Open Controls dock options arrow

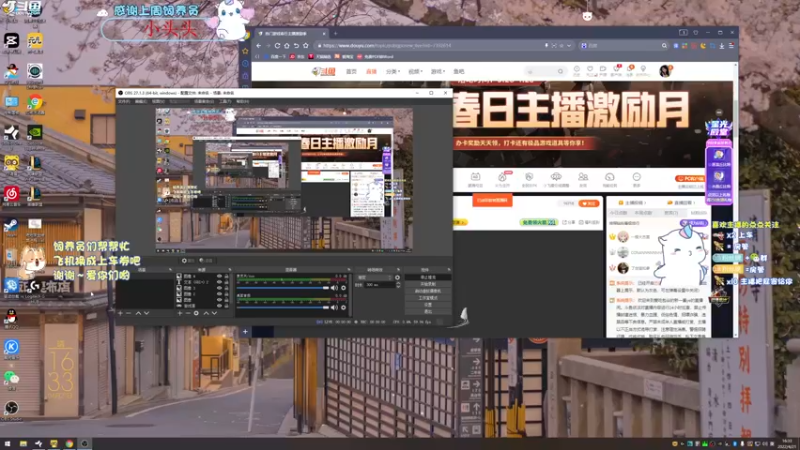pyautogui.click(x=449, y=269)
